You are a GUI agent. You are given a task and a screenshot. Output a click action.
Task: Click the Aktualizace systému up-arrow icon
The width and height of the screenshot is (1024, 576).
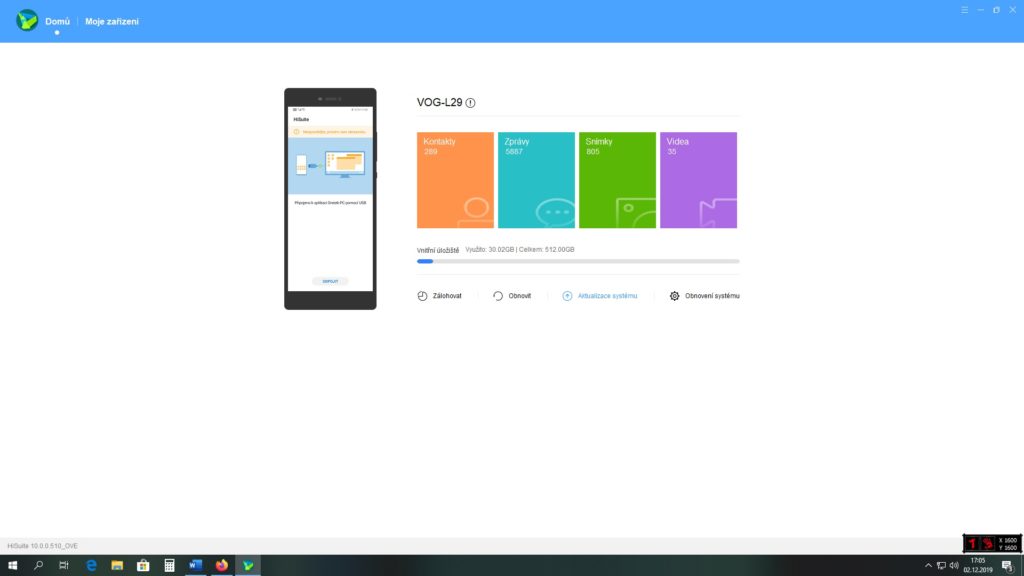tap(567, 296)
